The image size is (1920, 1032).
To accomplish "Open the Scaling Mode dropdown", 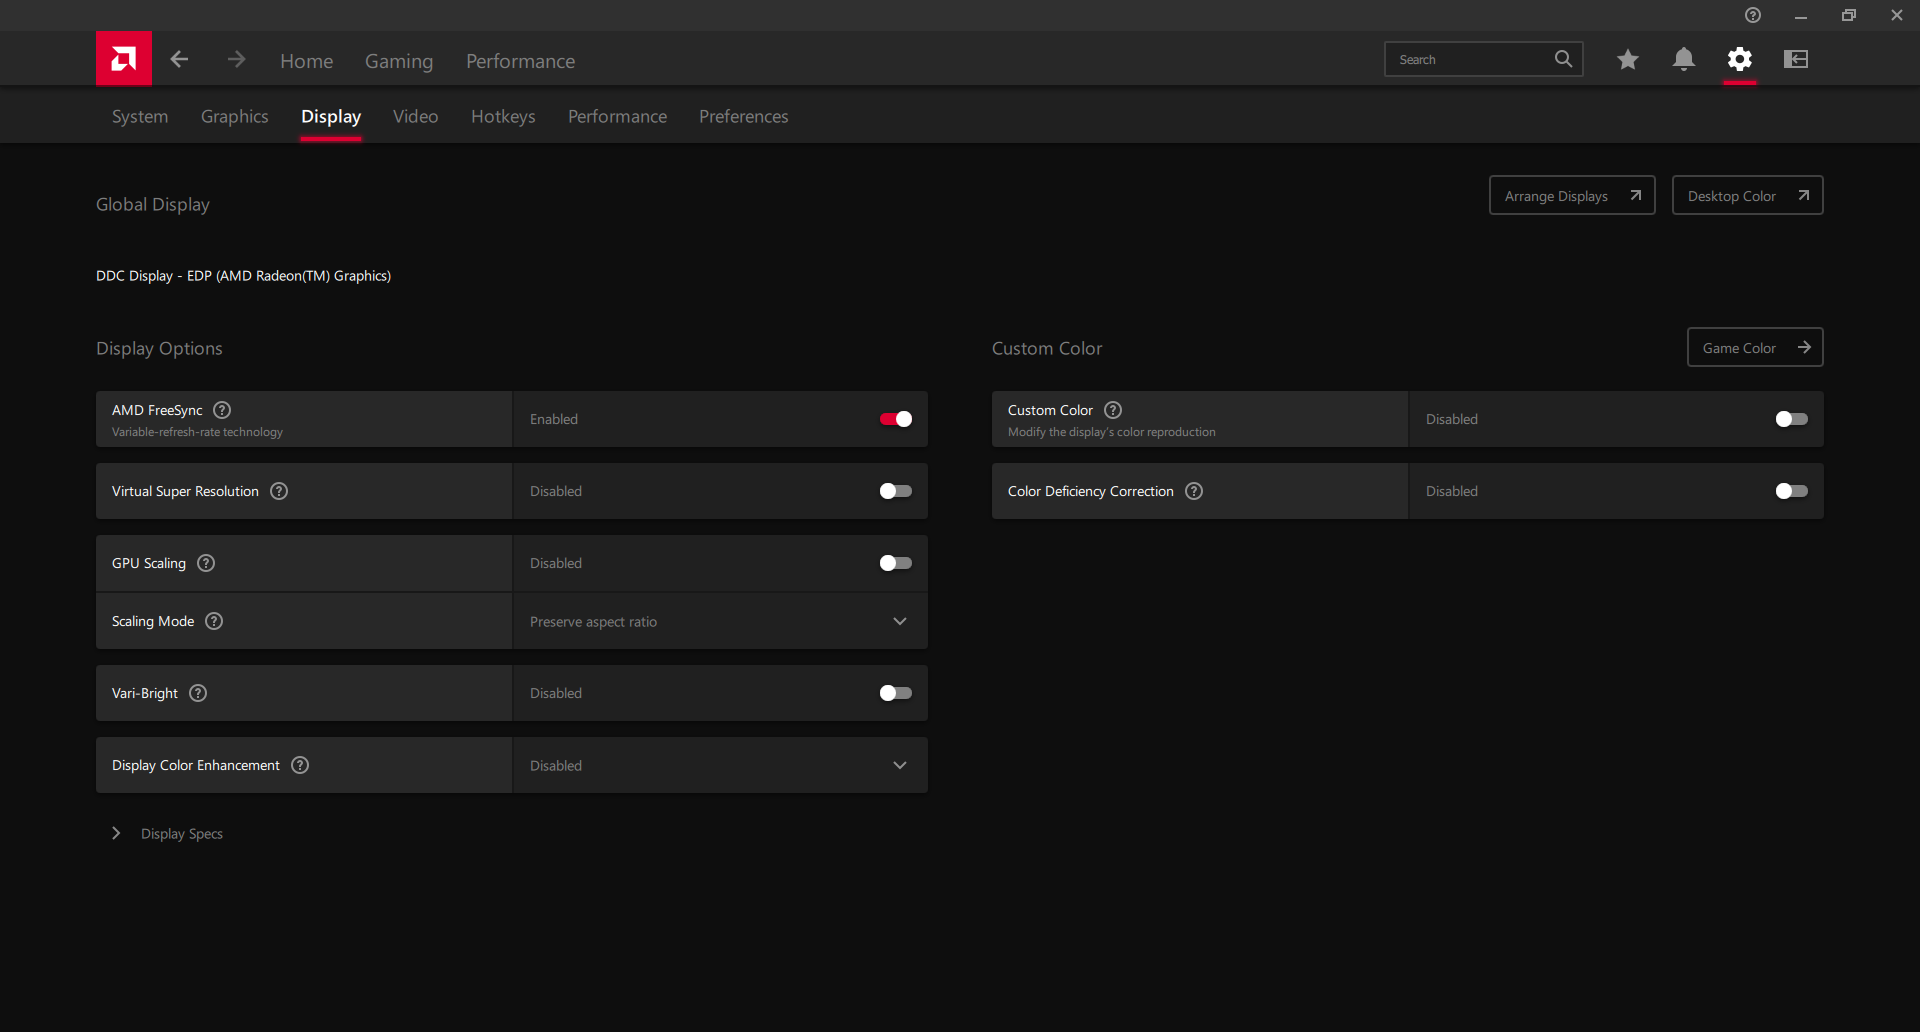I will tap(720, 621).
